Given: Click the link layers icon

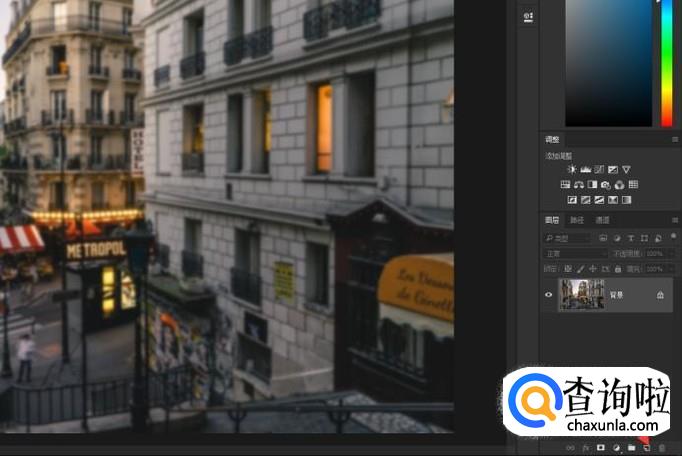Looking at the screenshot, I should [x=570, y=448].
